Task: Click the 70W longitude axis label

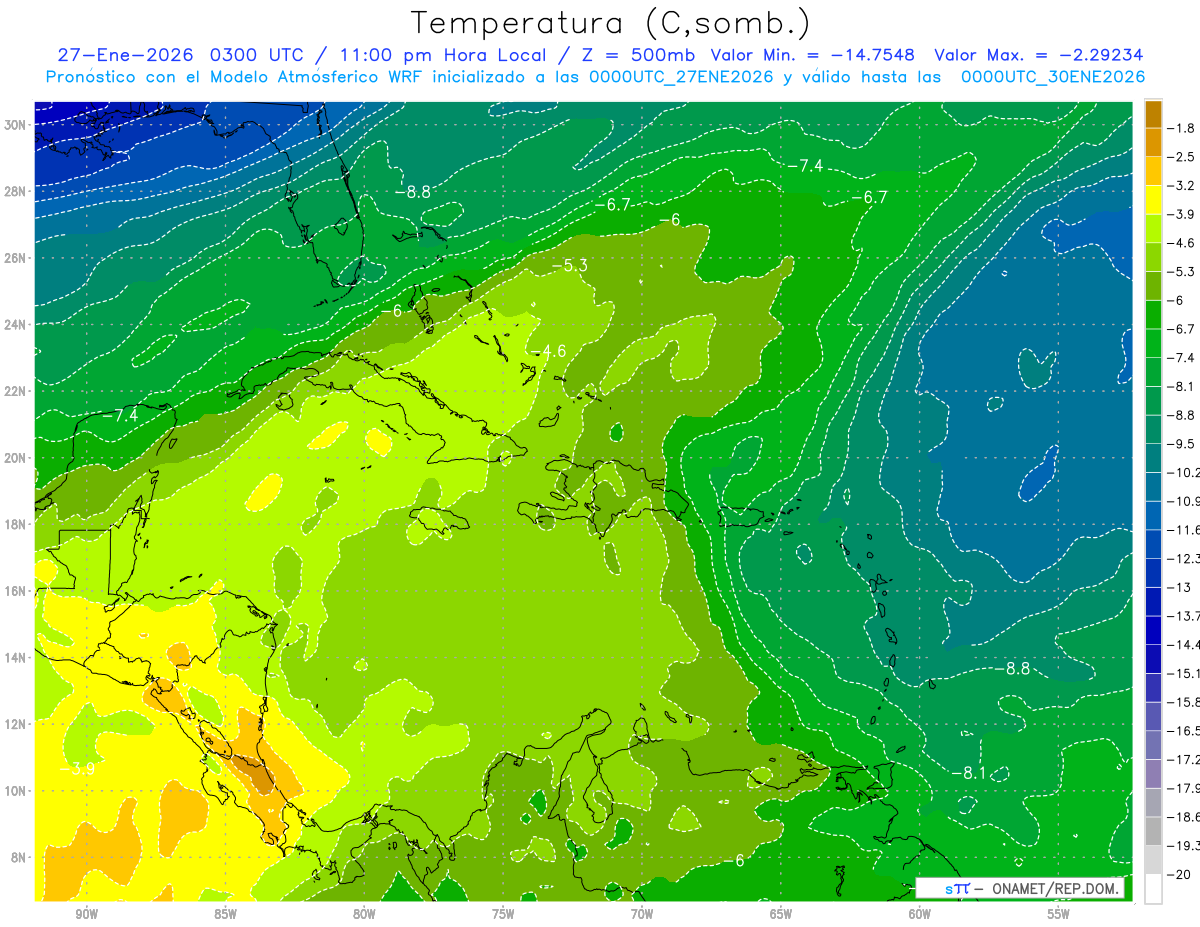Action: tap(642, 914)
